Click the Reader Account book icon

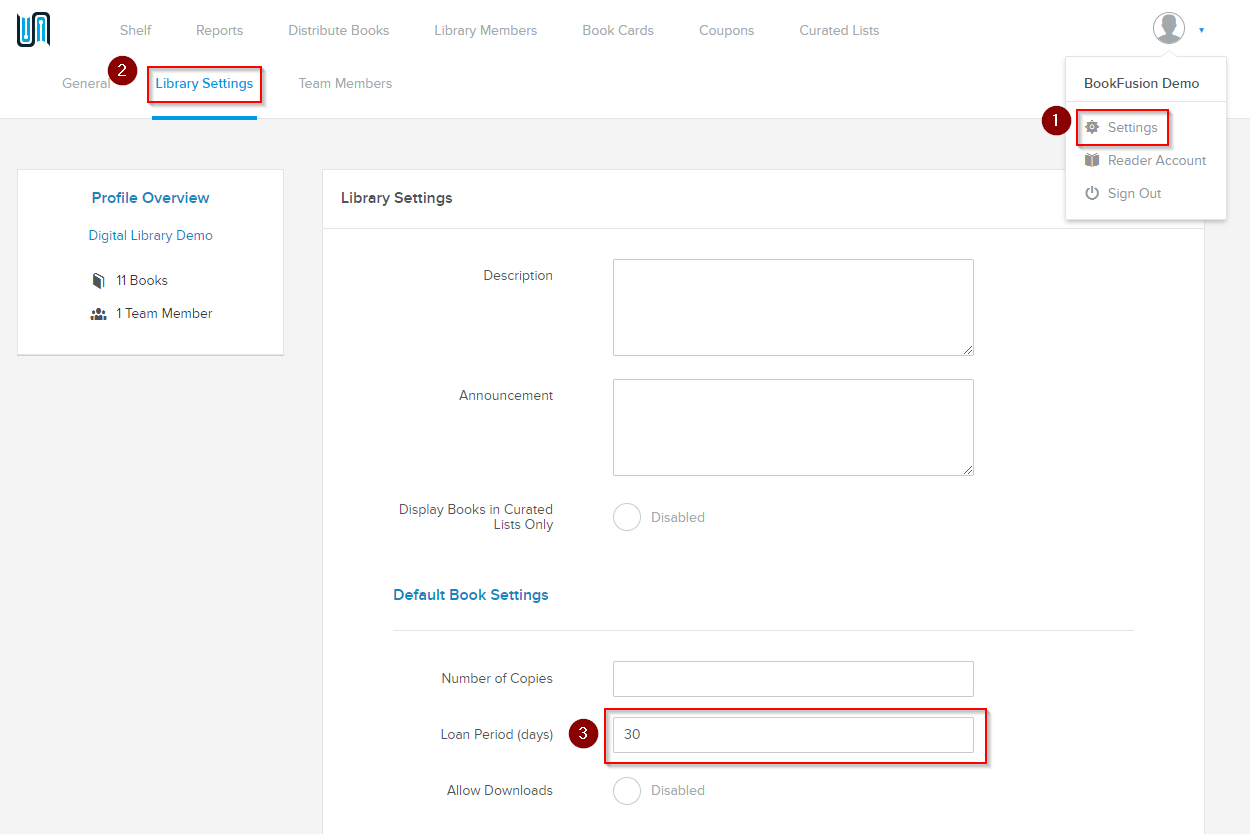[x=1092, y=160]
